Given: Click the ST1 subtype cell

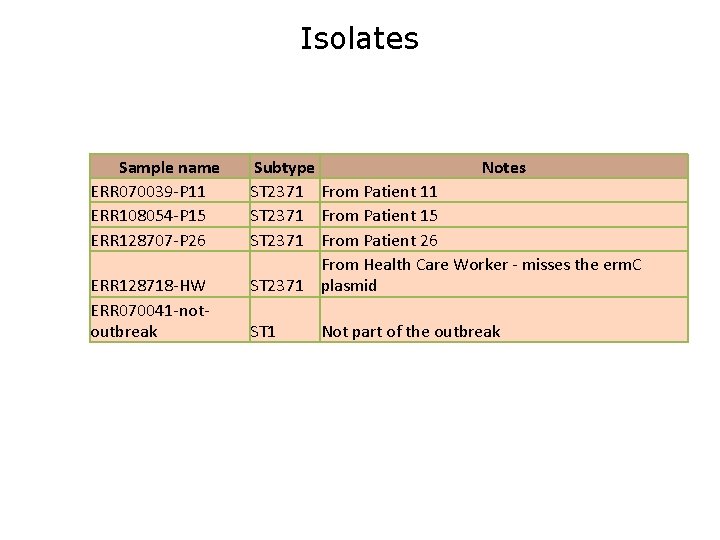Looking at the screenshot, I should click(264, 331).
